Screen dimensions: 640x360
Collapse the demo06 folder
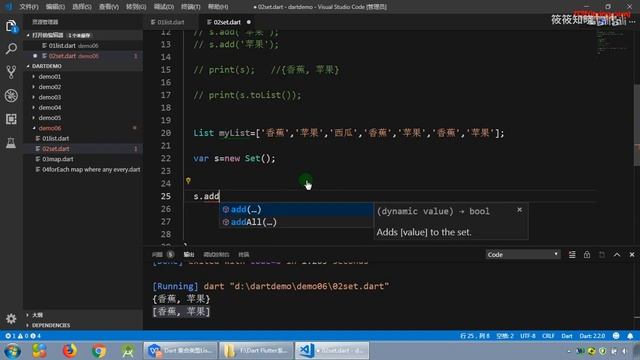click(x=49, y=128)
